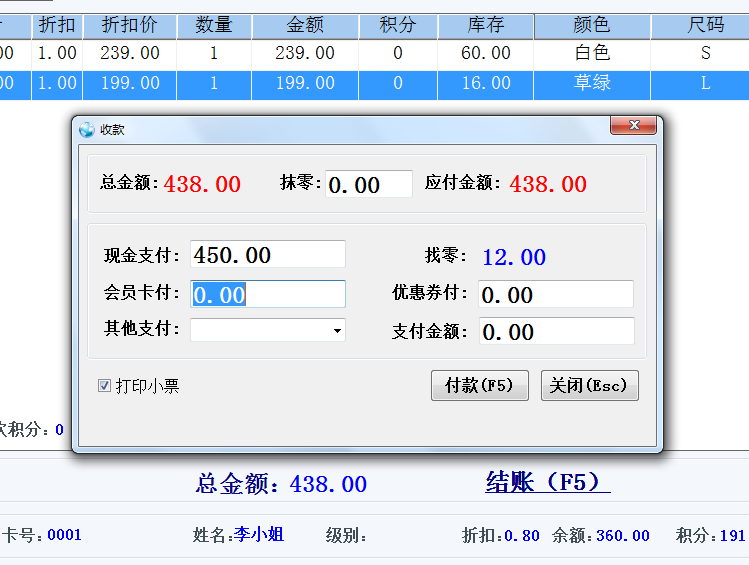749x565 pixels.
Task: Click the 数量 column header
Action: pyautogui.click(x=214, y=25)
